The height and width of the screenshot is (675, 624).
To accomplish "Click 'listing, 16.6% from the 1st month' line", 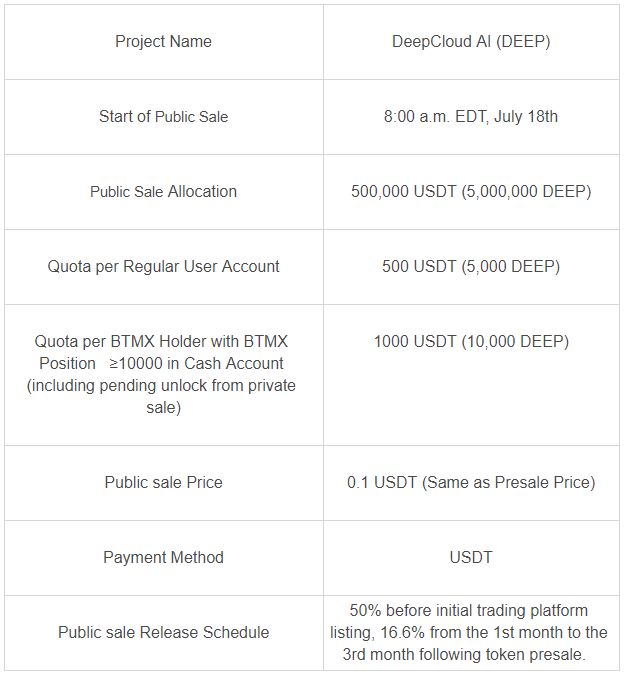I will (x=447, y=632).
